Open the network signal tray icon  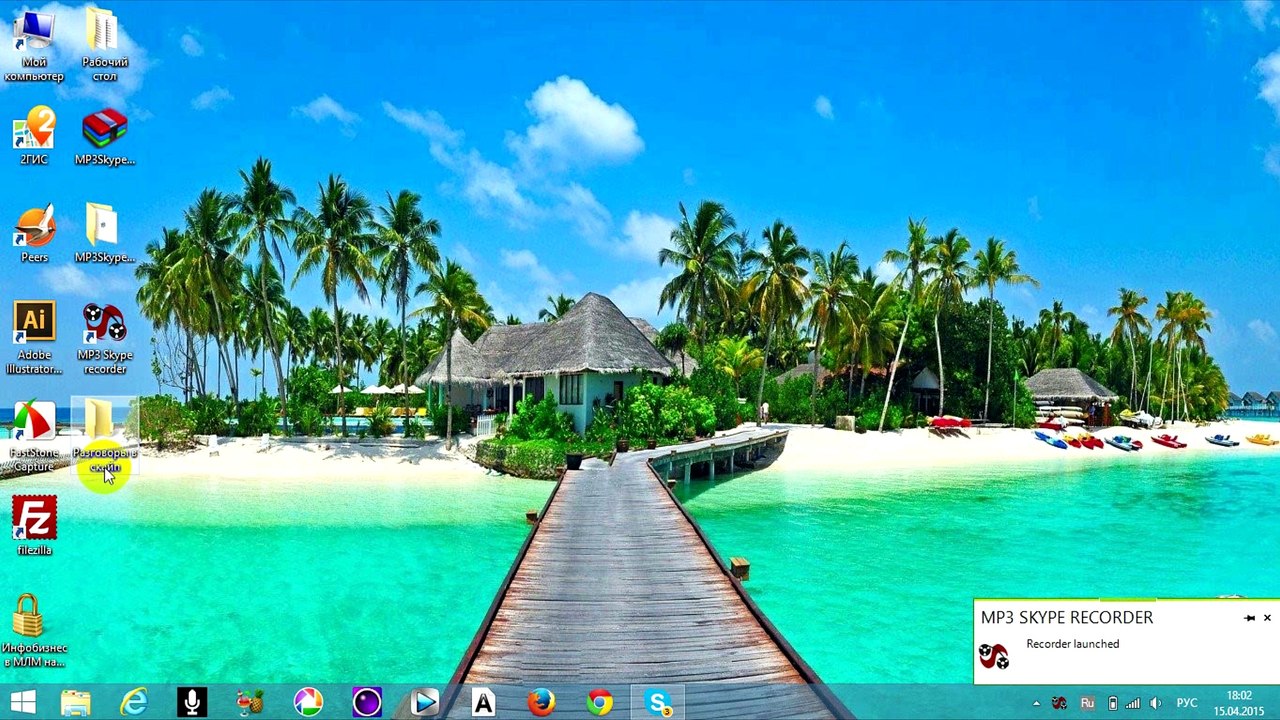[1133, 703]
